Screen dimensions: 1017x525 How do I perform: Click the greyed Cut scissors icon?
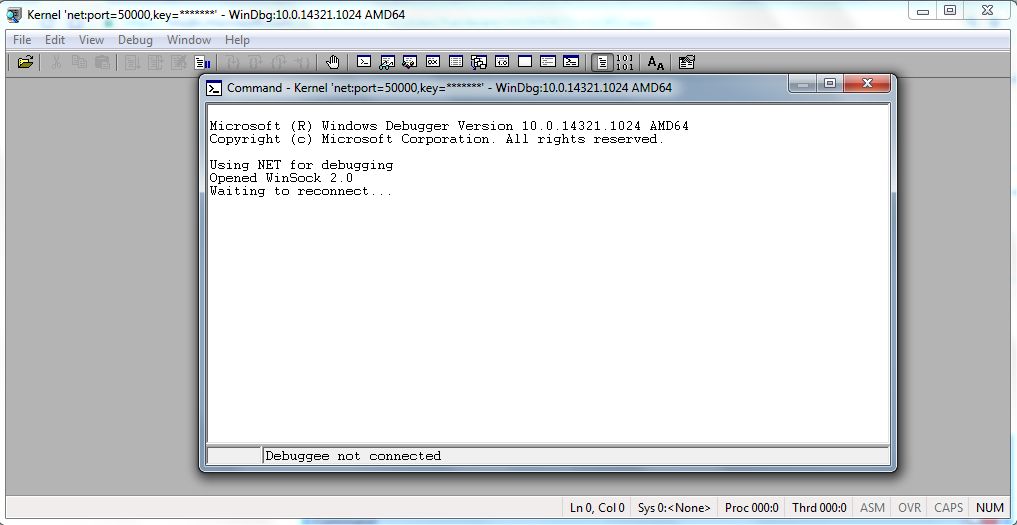click(56, 62)
